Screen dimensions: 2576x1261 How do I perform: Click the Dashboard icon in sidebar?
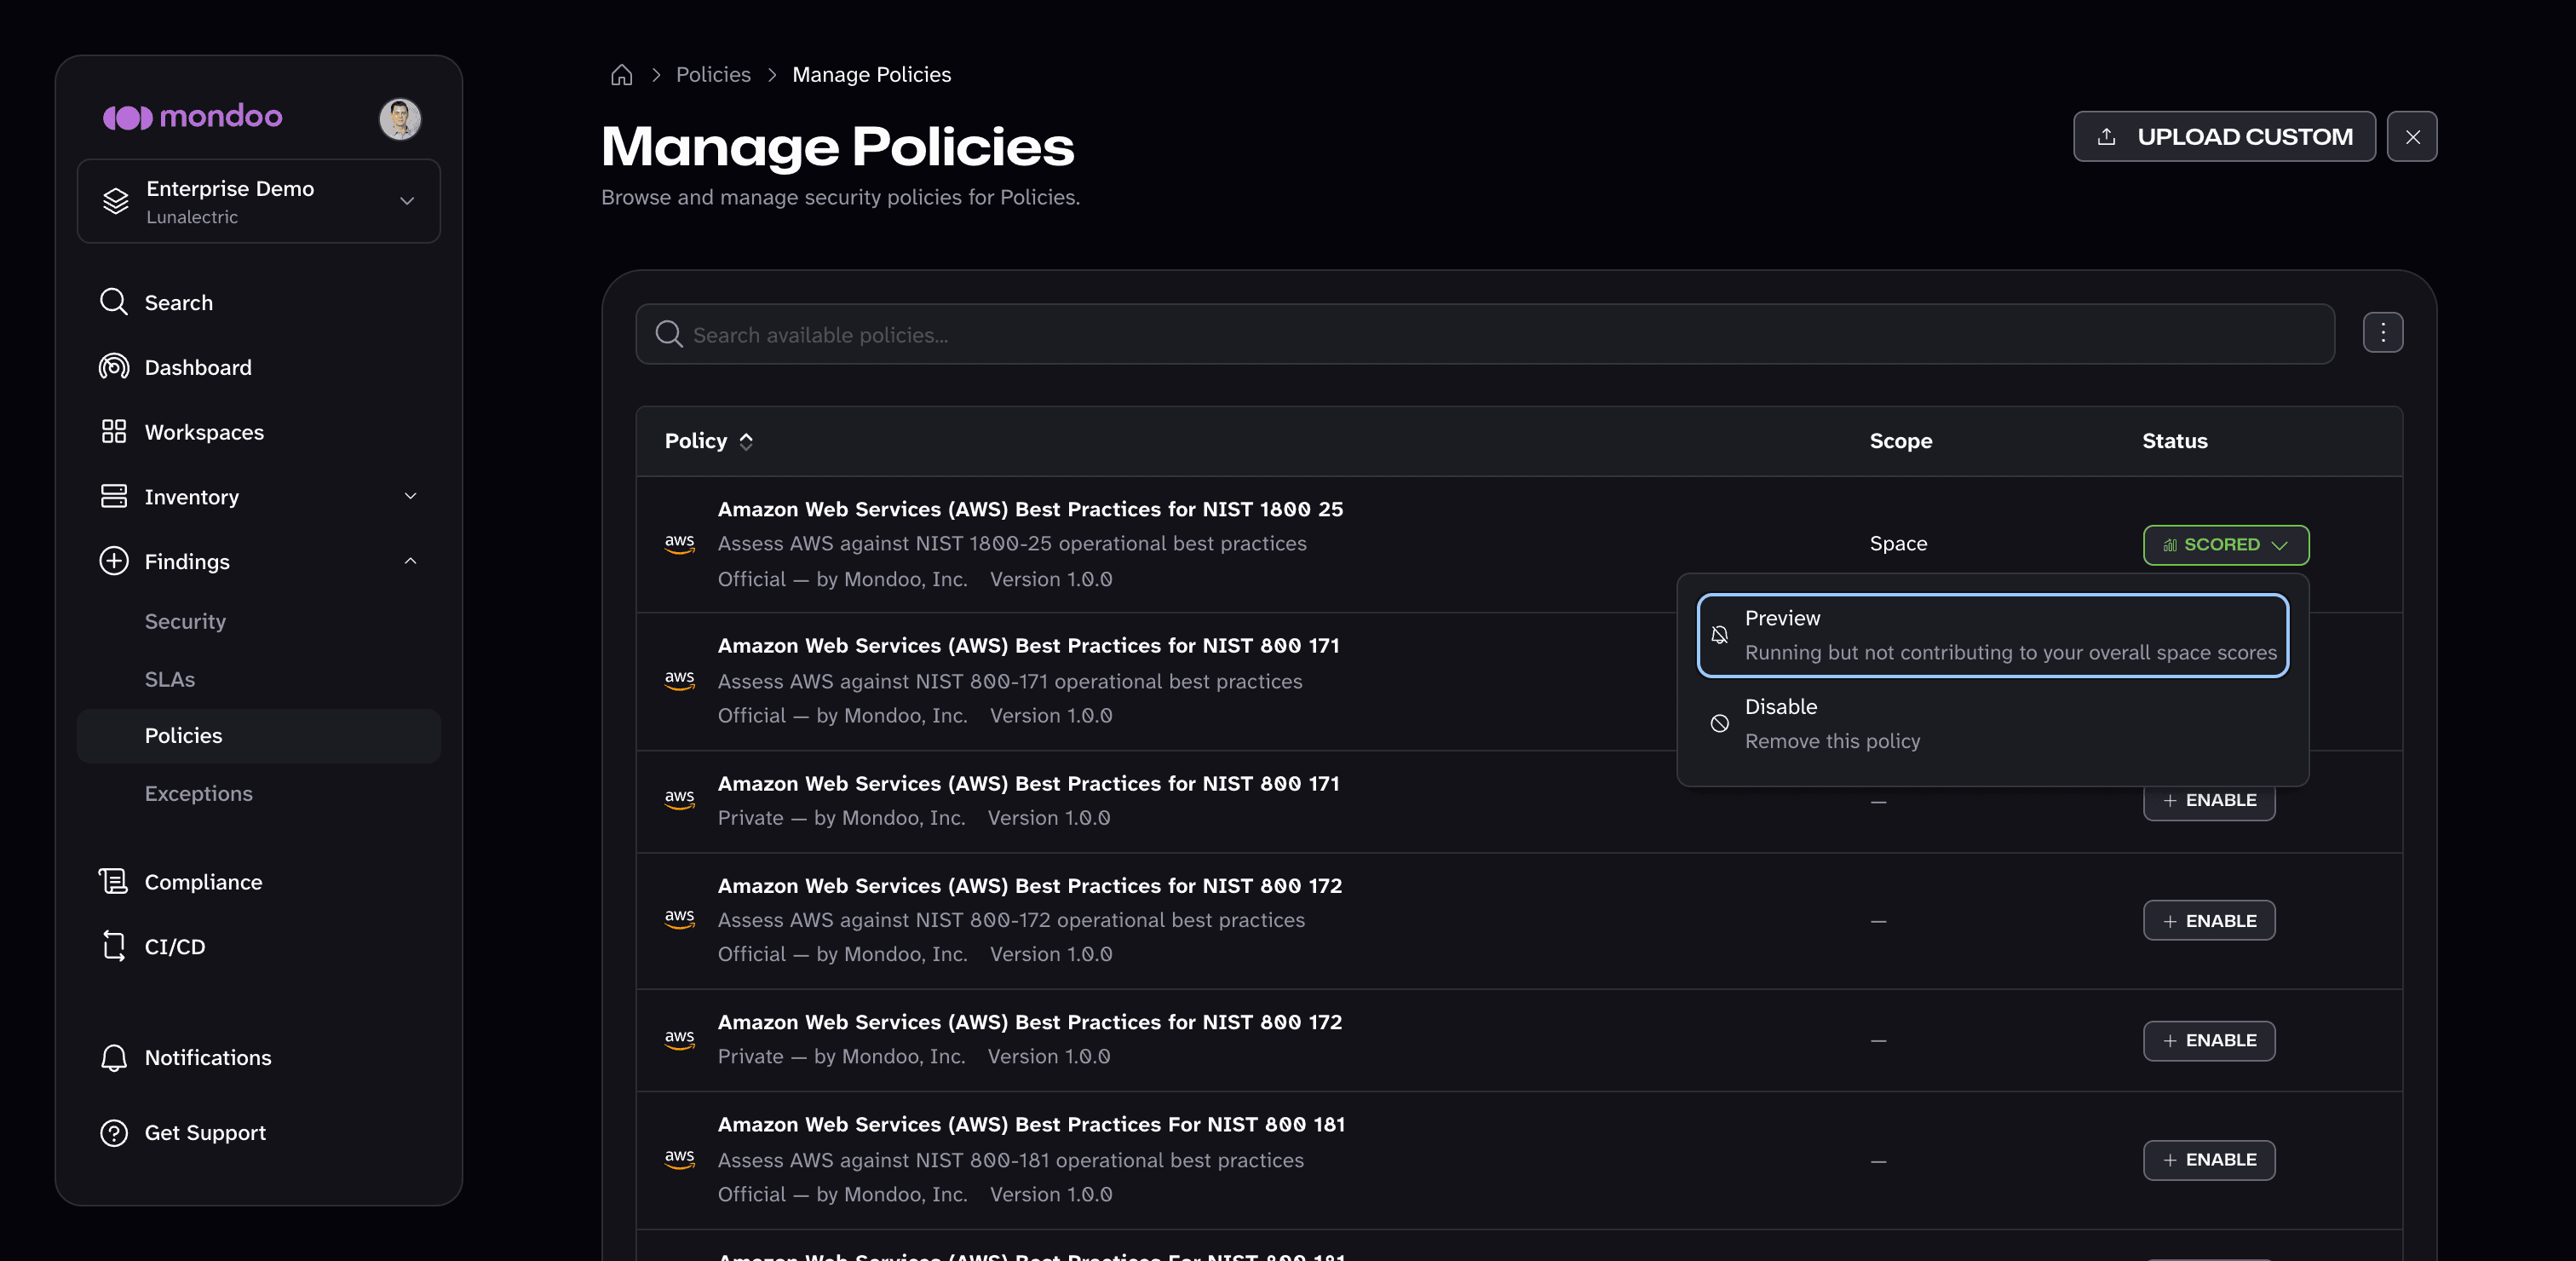coord(114,367)
